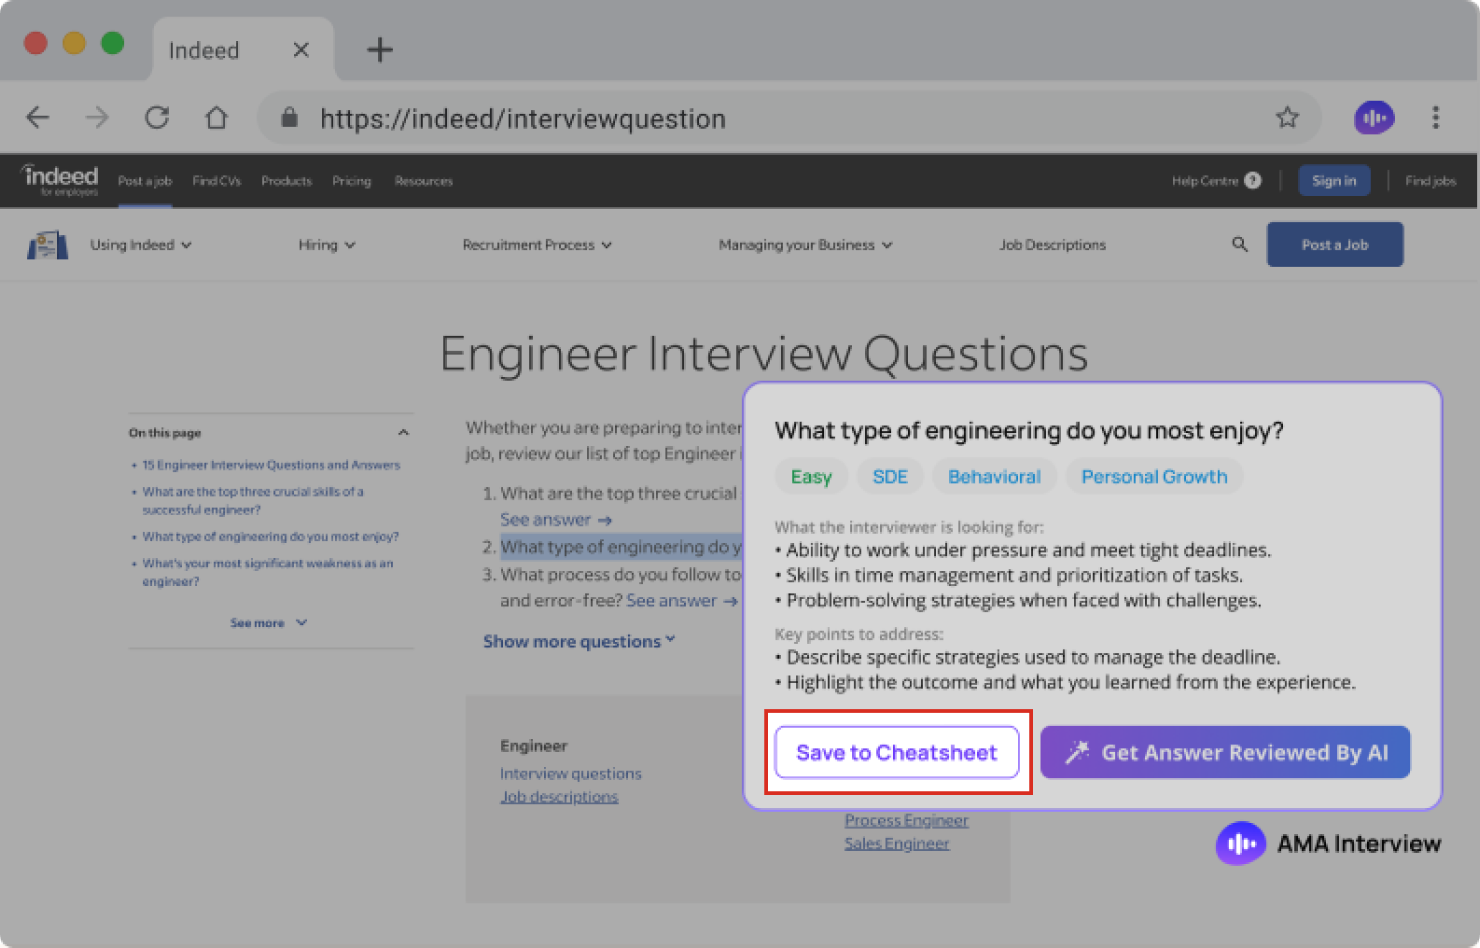Open the browser three-dot menu

click(x=1435, y=118)
